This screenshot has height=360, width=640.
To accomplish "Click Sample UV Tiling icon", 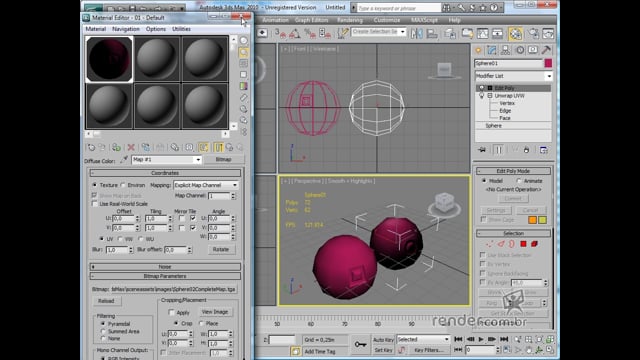I will pos(244,75).
